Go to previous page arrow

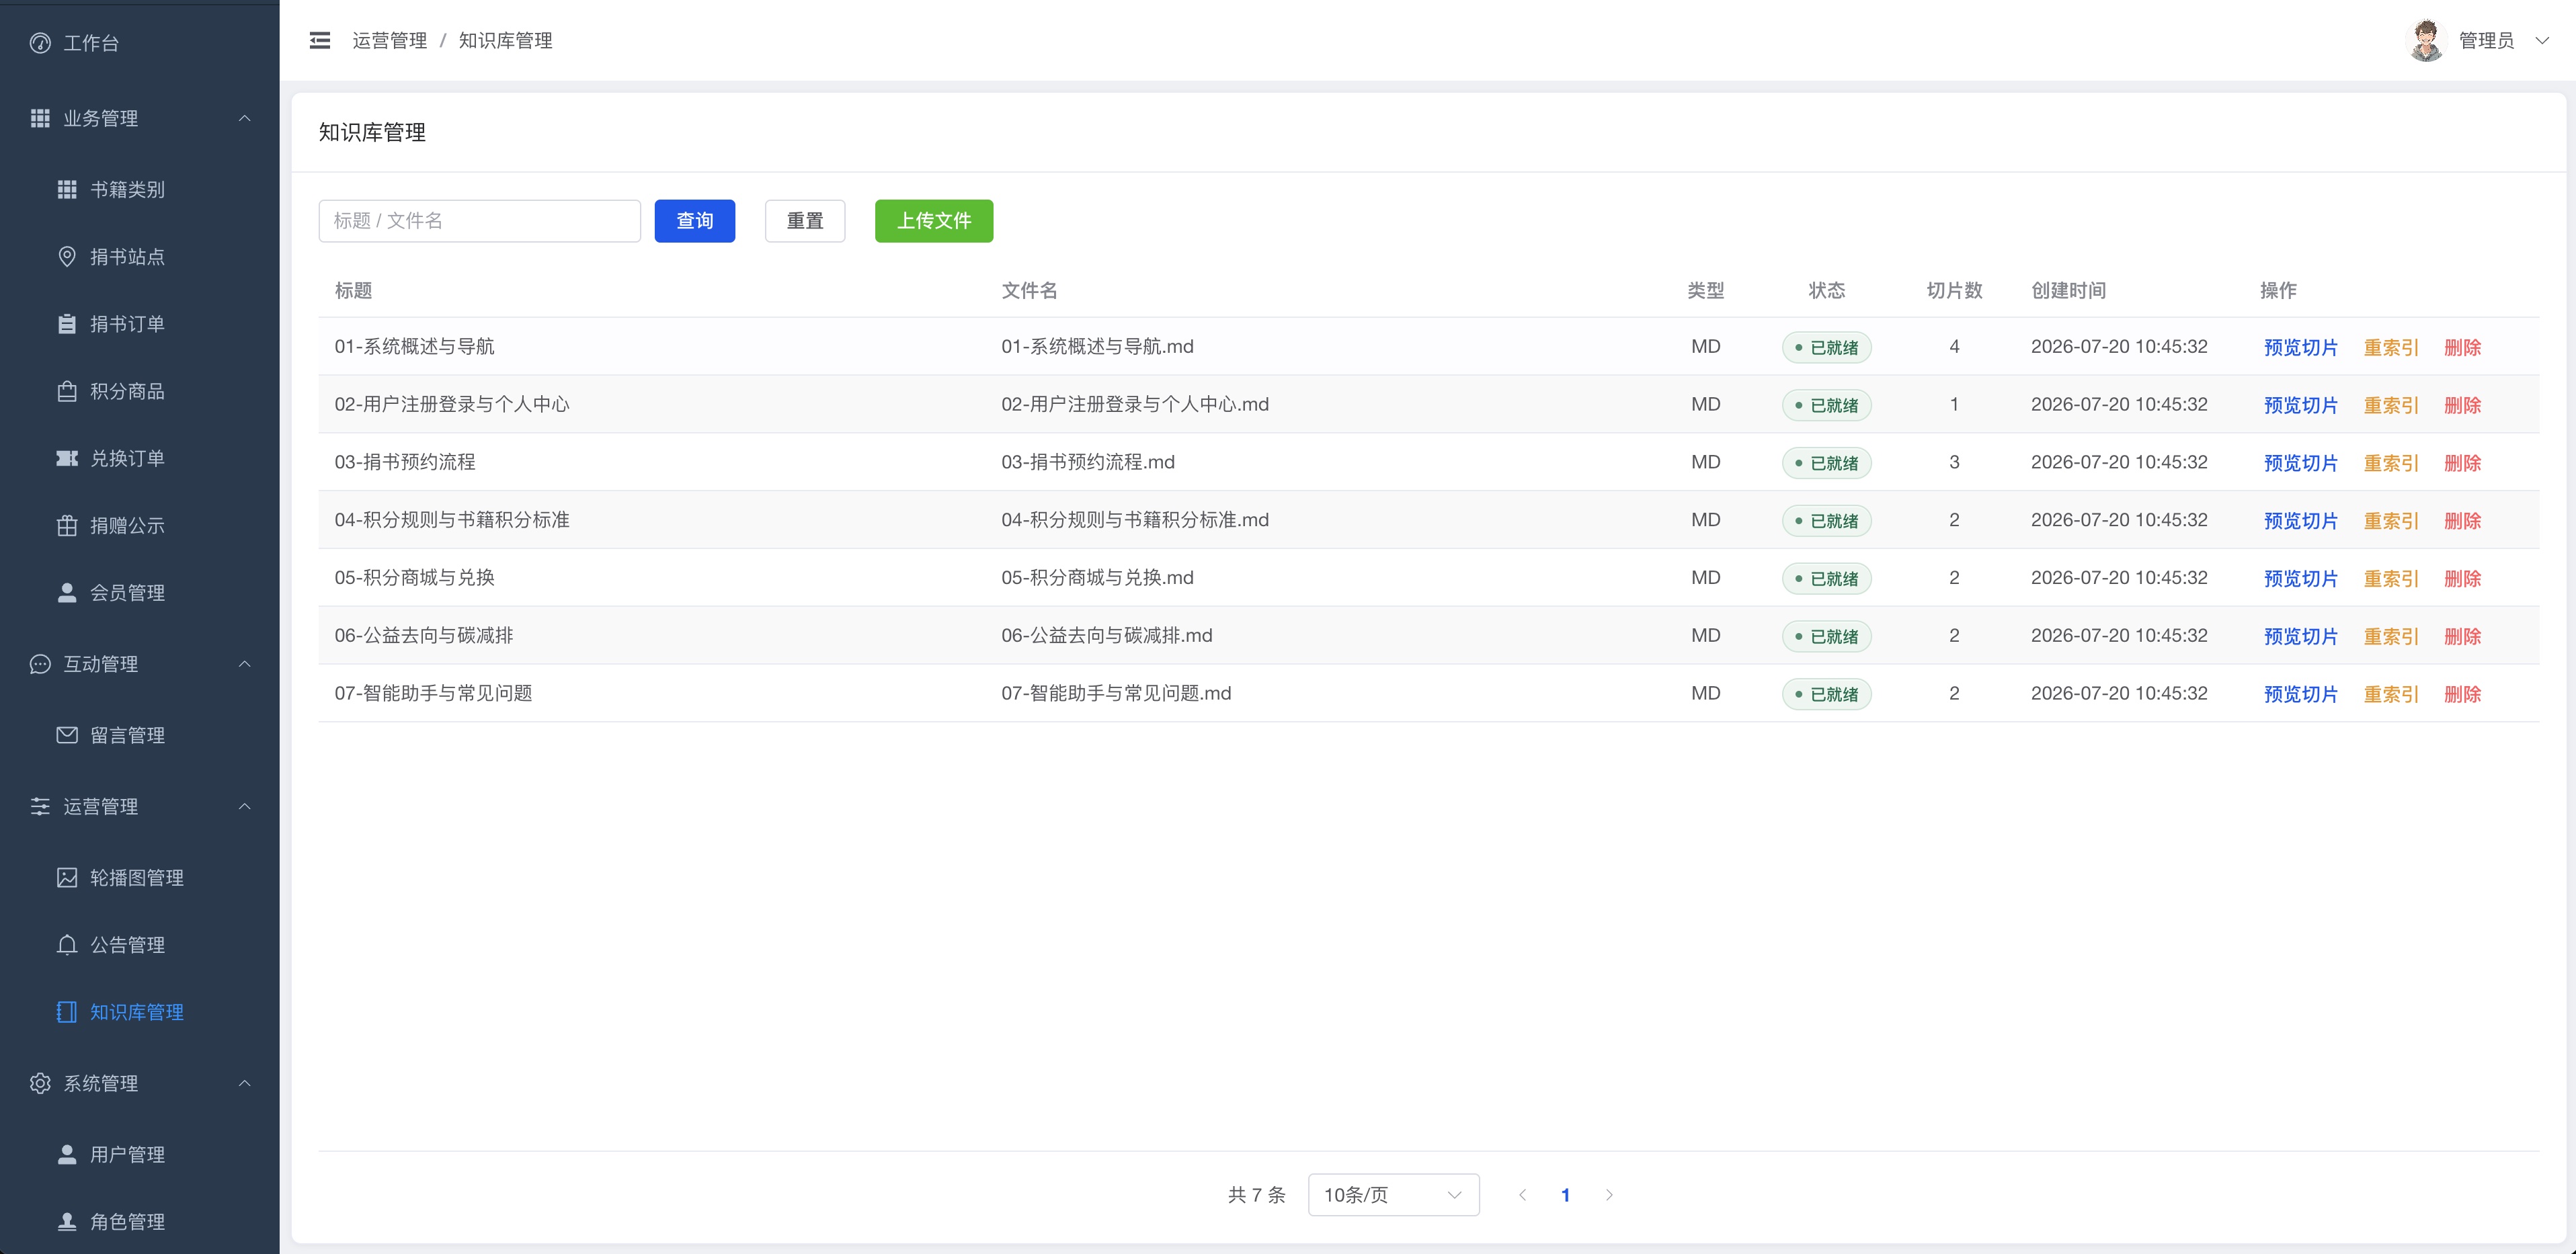pyautogui.click(x=1522, y=1195)
